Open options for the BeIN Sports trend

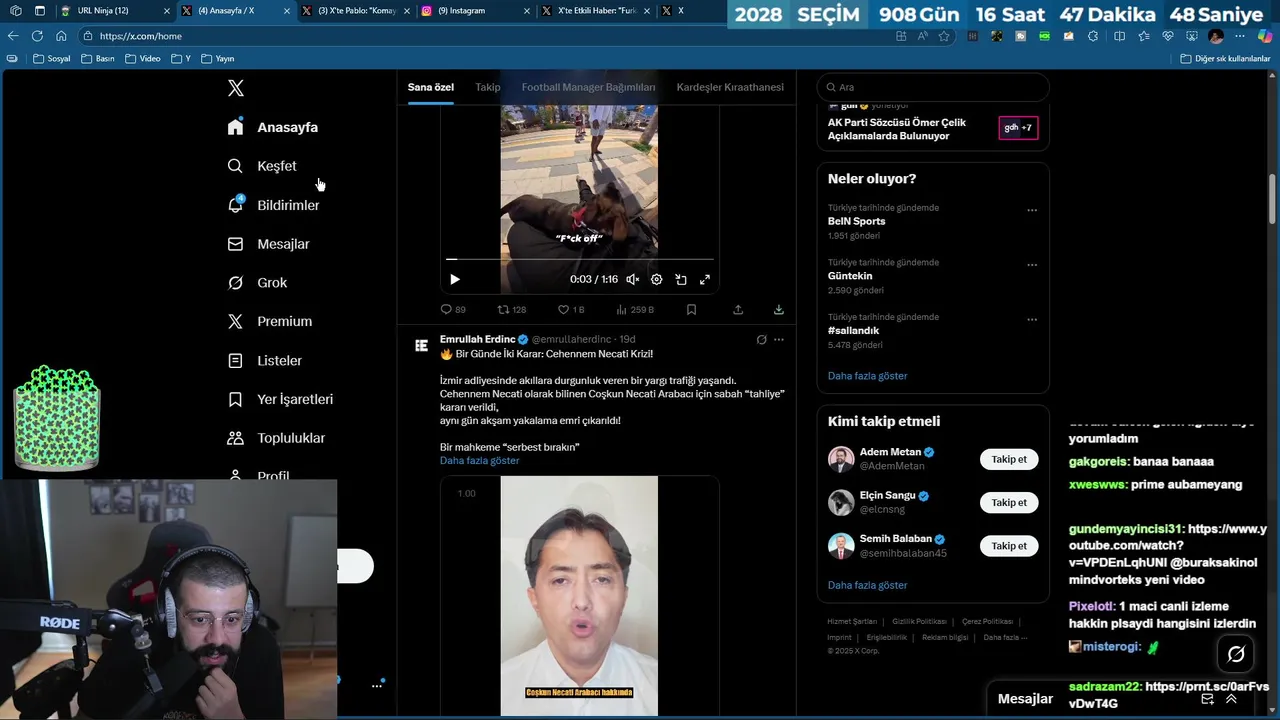pos(1032,210)
